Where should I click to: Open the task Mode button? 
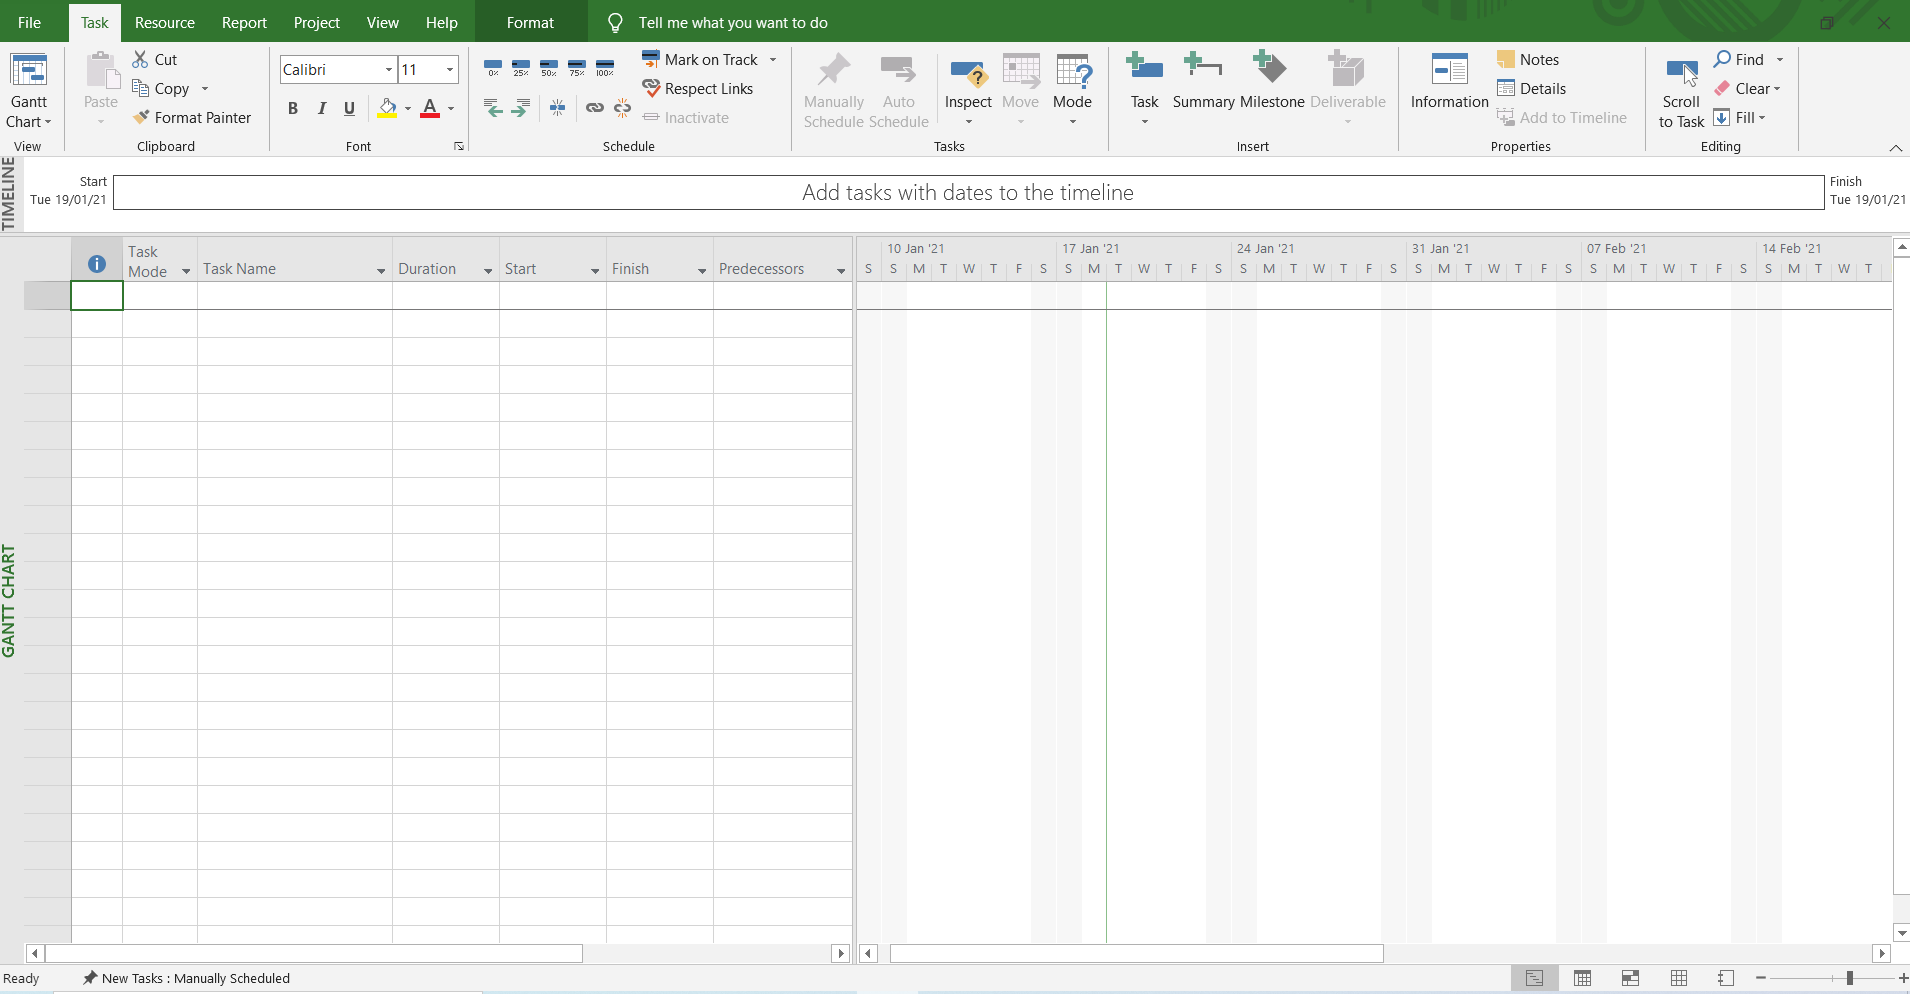[x=1072, y=90]
